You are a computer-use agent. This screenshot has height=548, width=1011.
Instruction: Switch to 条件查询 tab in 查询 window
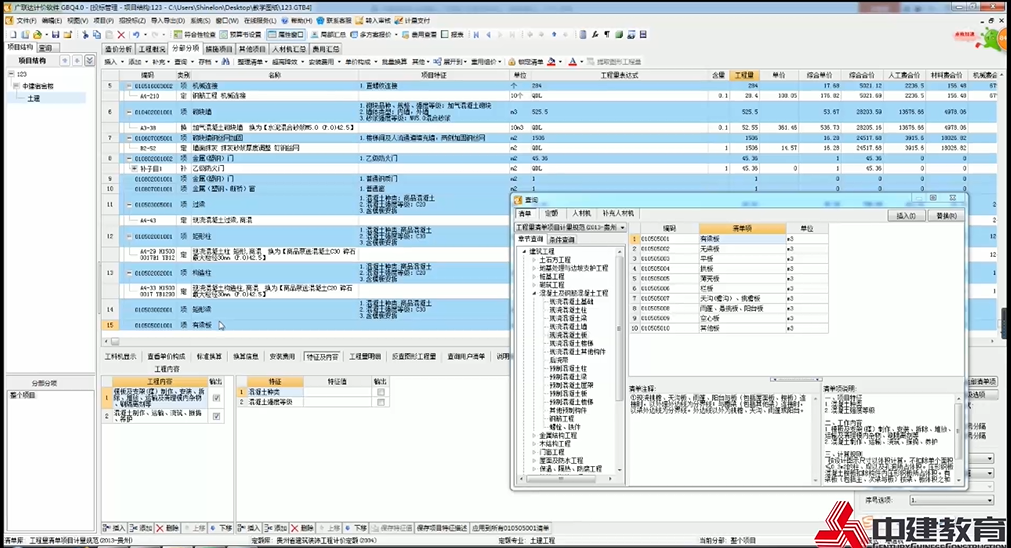562,240
